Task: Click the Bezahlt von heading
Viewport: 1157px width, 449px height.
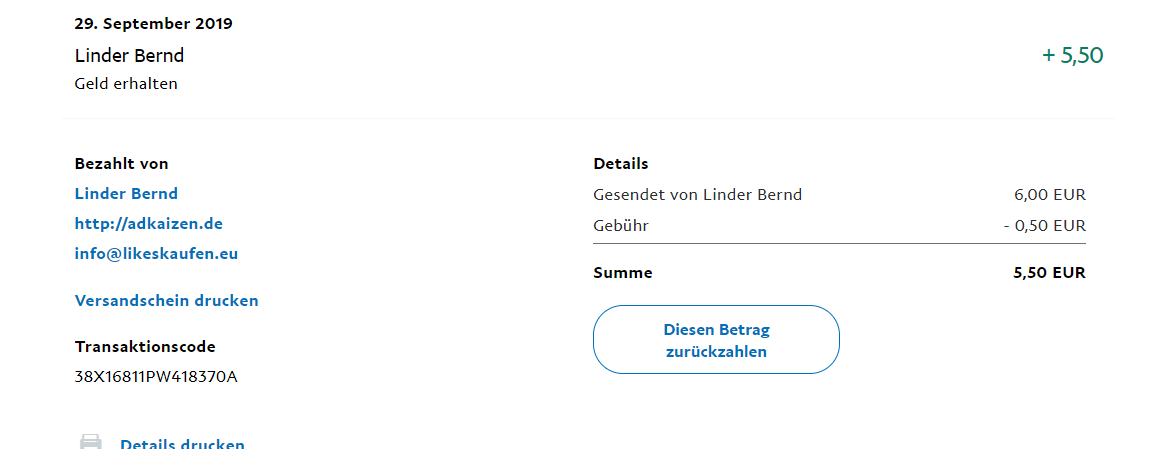Action: pos(121,164)
